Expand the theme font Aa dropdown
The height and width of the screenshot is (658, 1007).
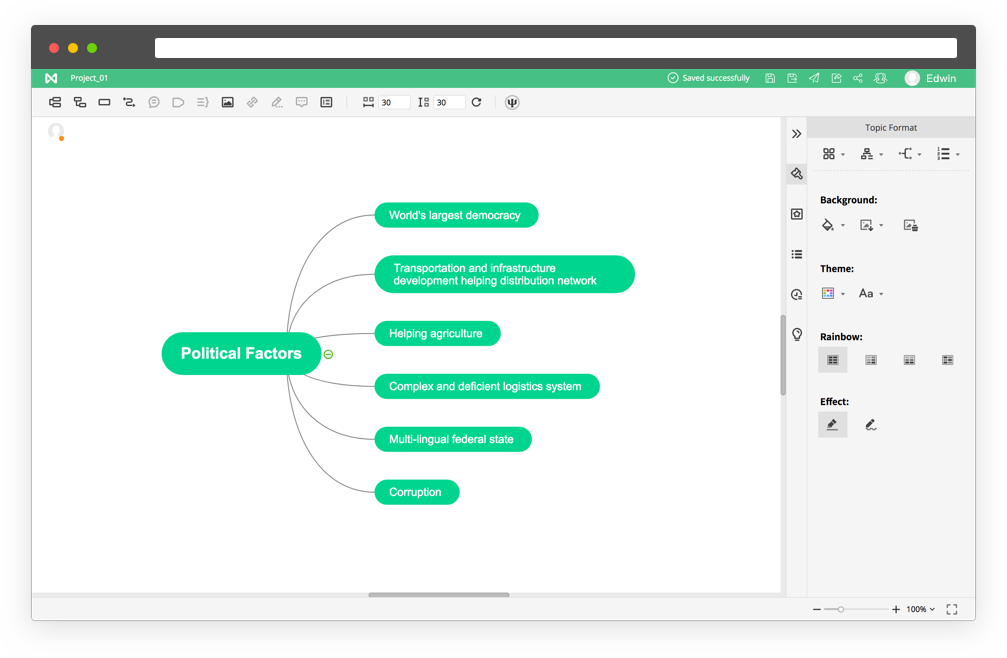(x=871, y=294)
